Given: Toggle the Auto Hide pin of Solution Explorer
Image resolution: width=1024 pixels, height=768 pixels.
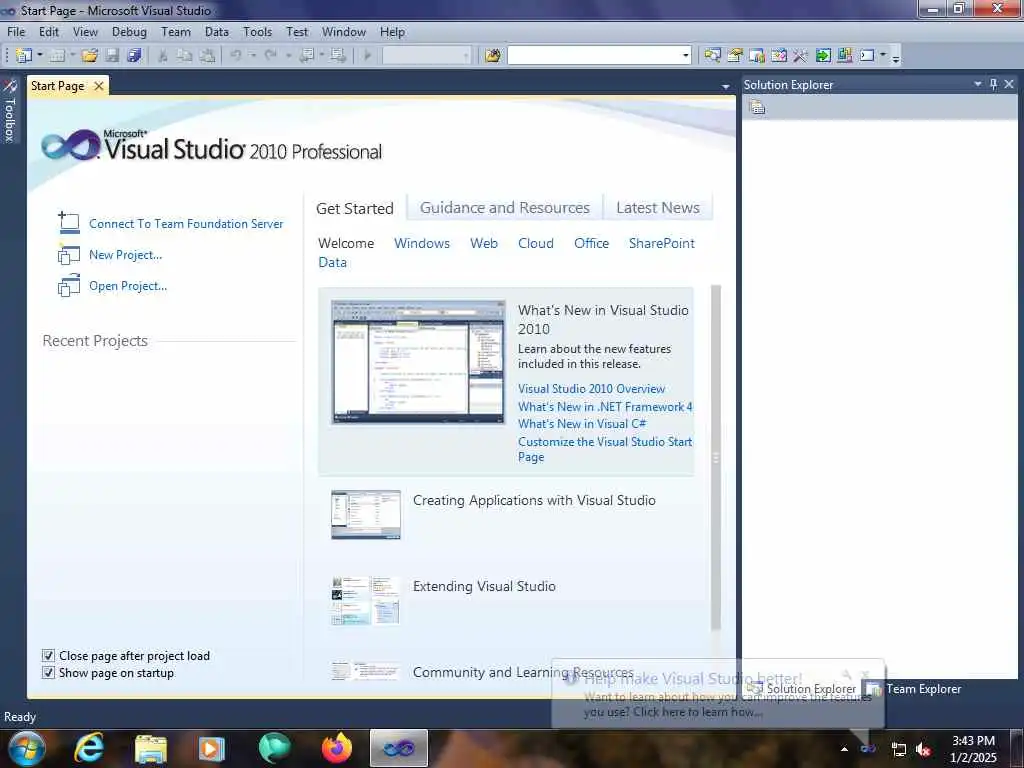Looking at the screenshot, I should pos(993,84).
